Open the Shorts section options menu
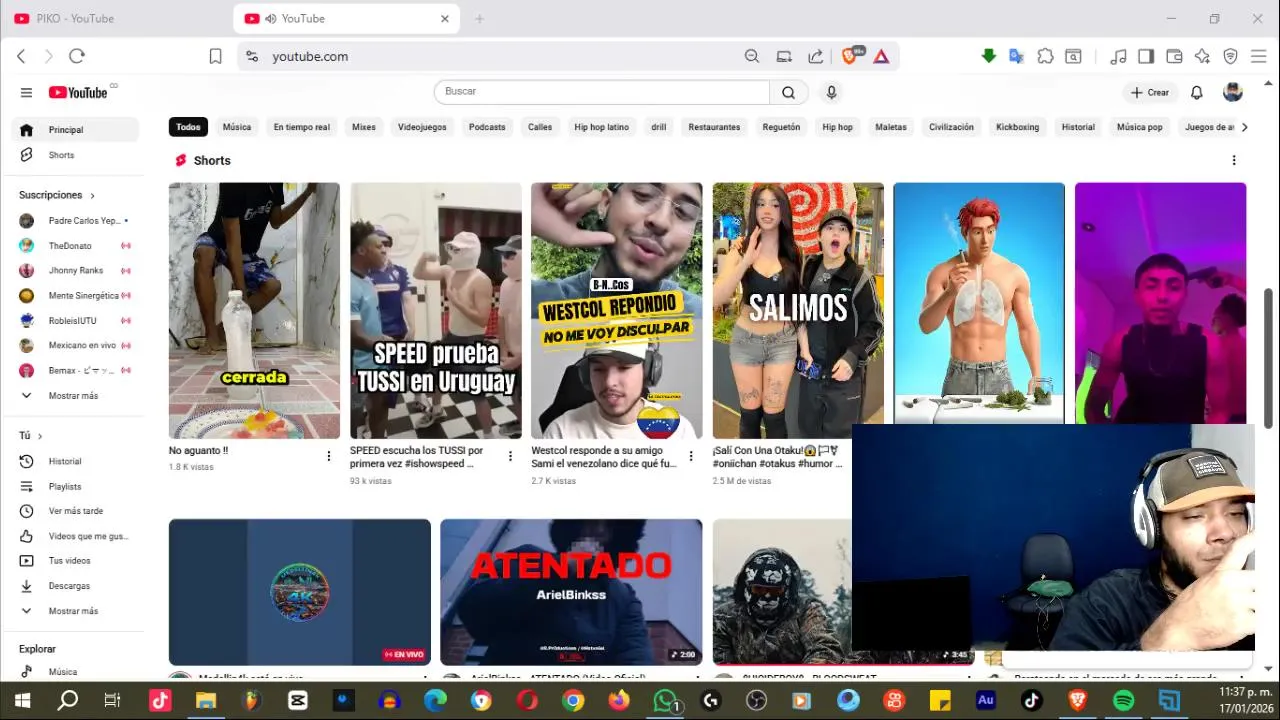 pyautogui.click(x=1234, y=160)
